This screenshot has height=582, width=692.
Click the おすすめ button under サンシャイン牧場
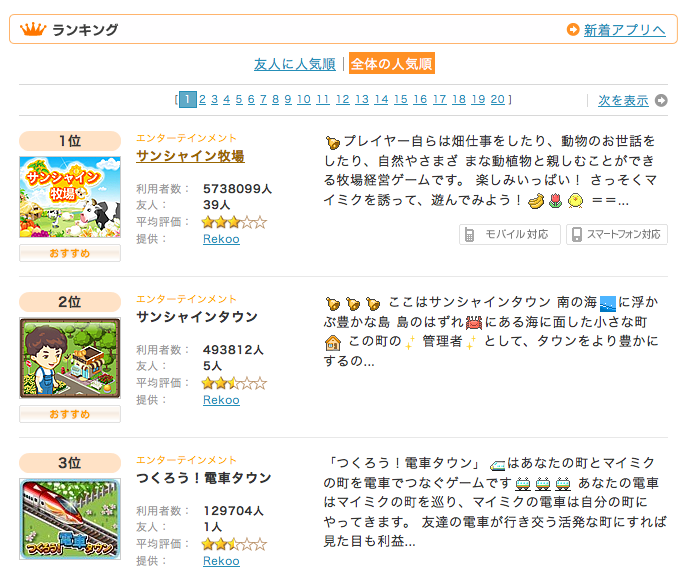70,253
